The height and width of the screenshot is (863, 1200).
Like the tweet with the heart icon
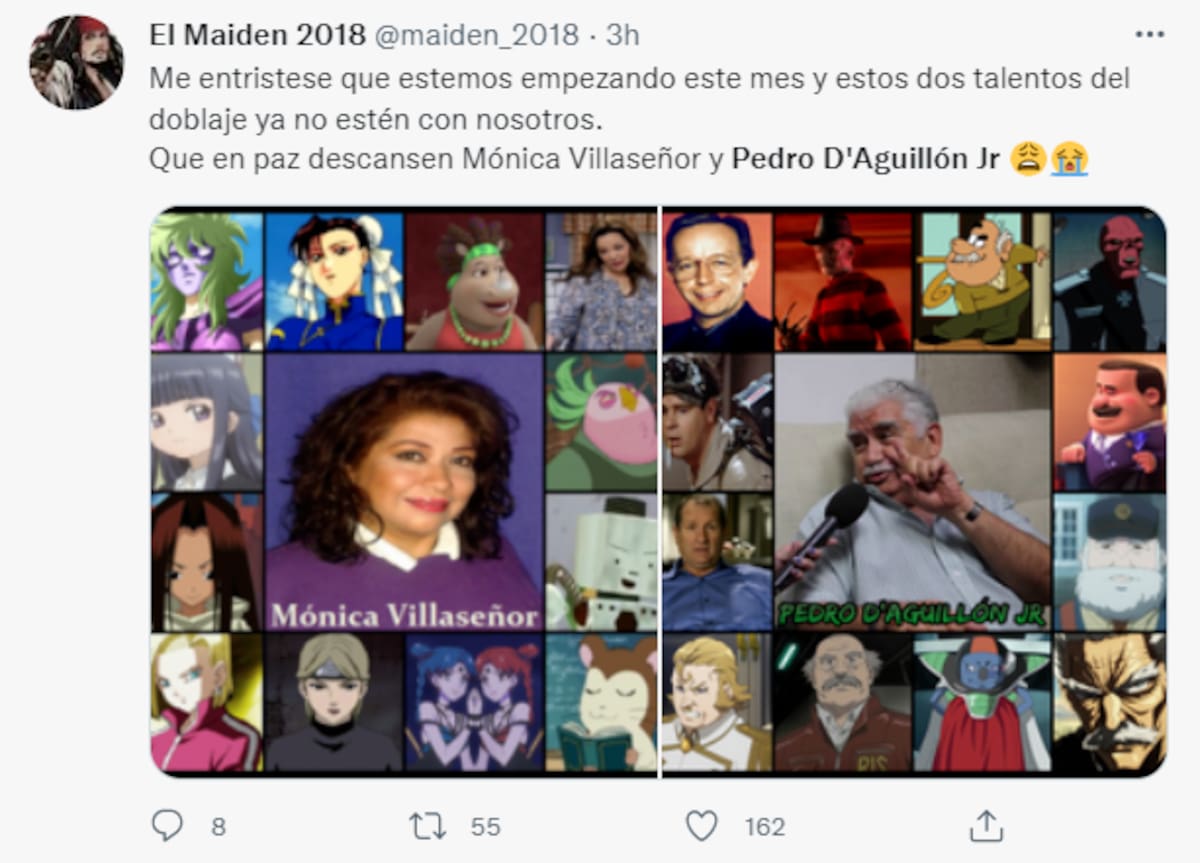(x=702, y=826)
